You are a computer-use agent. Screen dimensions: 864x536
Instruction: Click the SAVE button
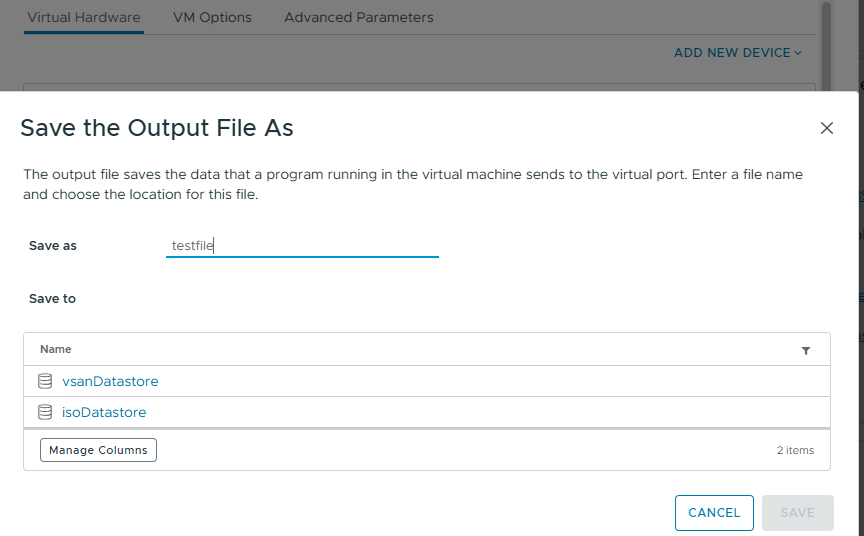tap(797, 512)
